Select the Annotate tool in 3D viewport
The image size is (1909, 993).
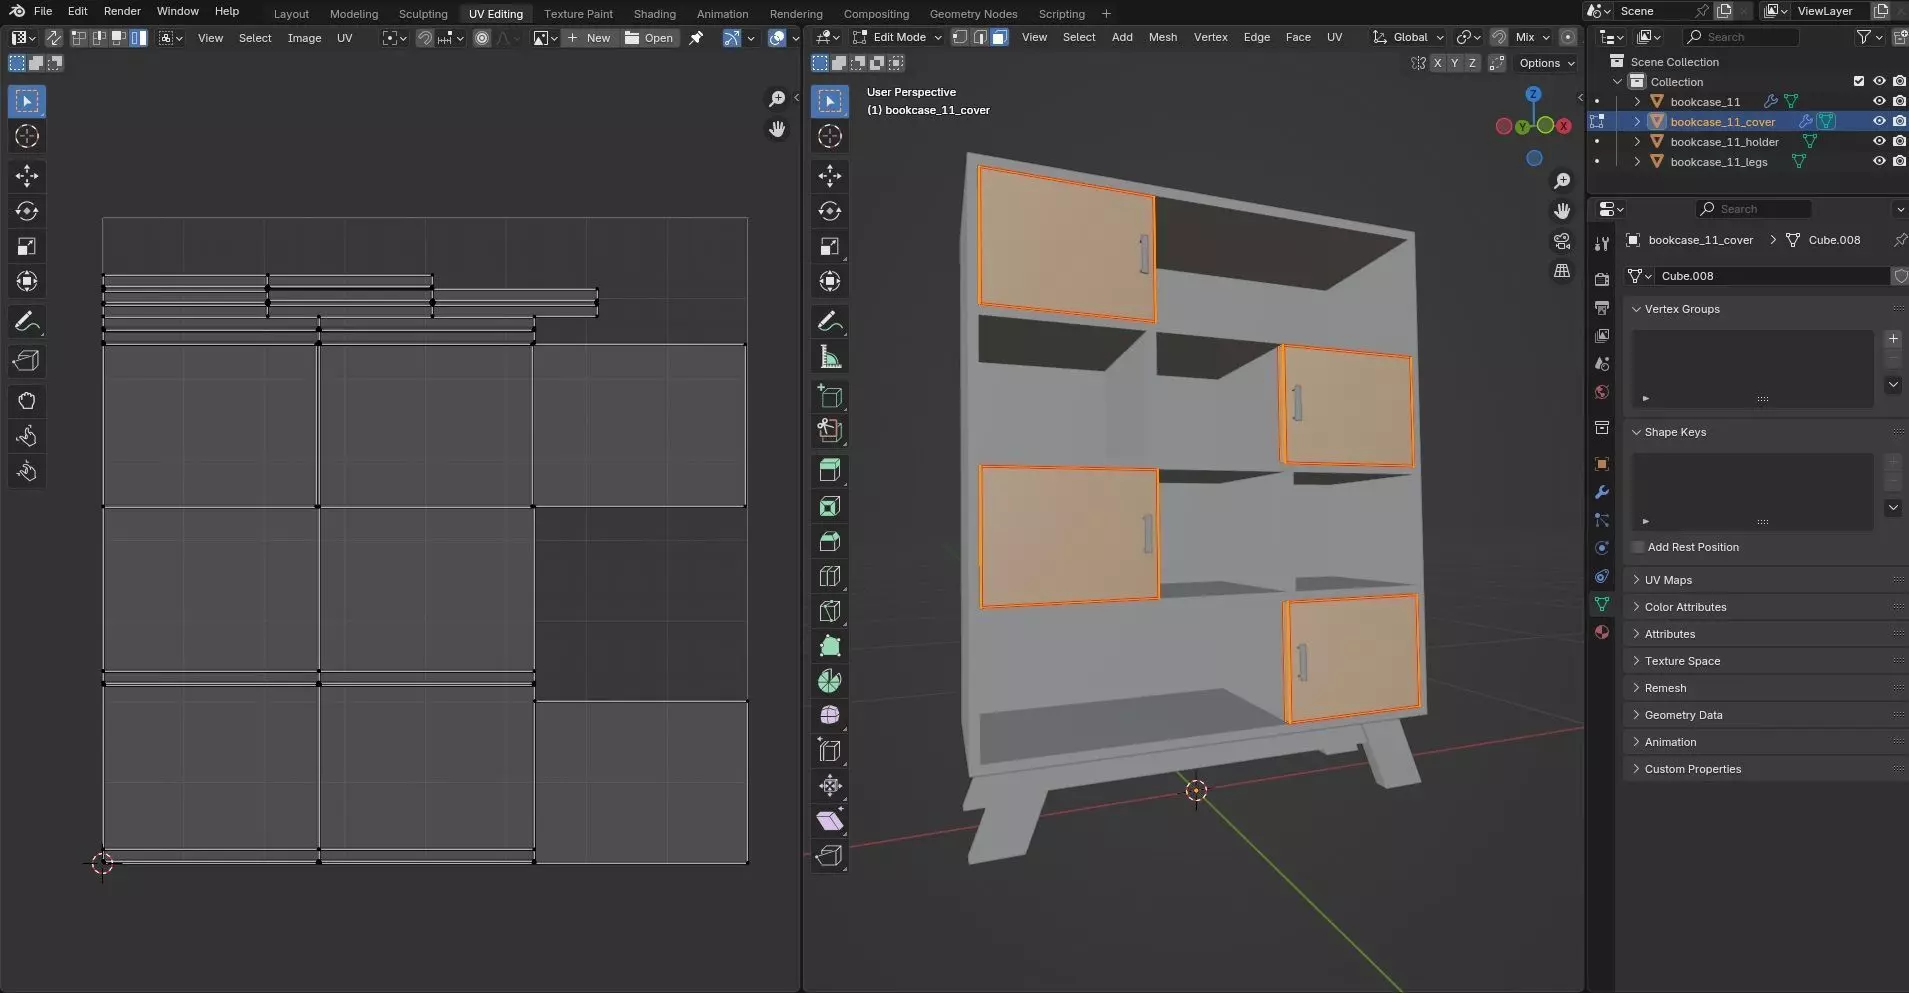point(830,321)
